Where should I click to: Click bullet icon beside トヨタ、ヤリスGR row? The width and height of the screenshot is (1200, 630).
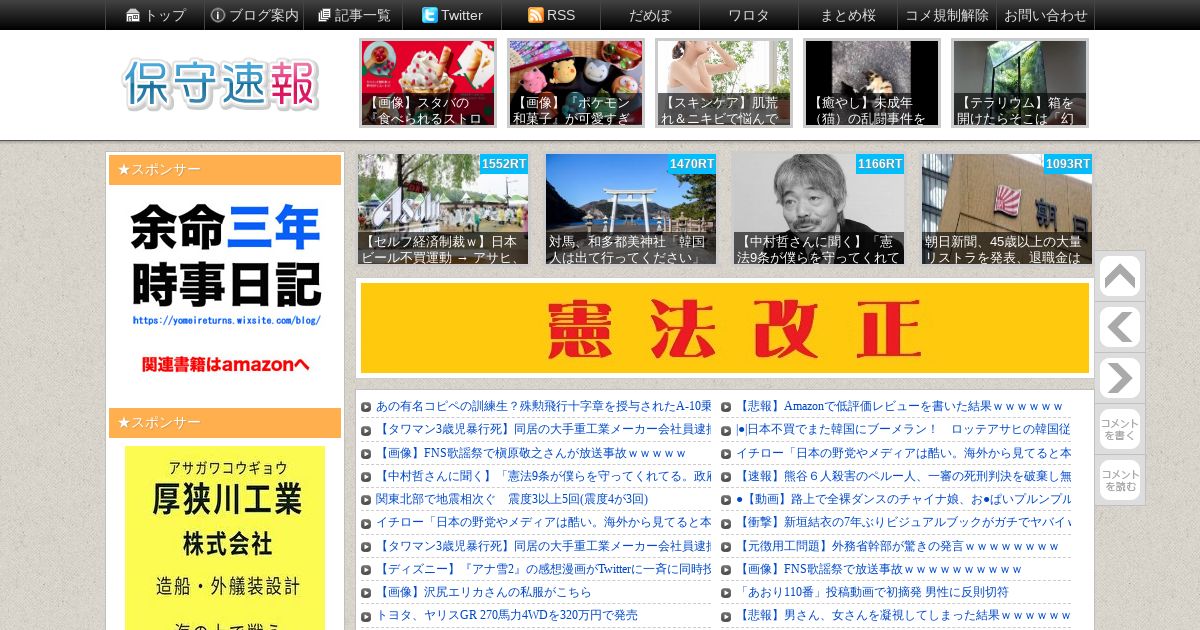(x=366, y=616)
